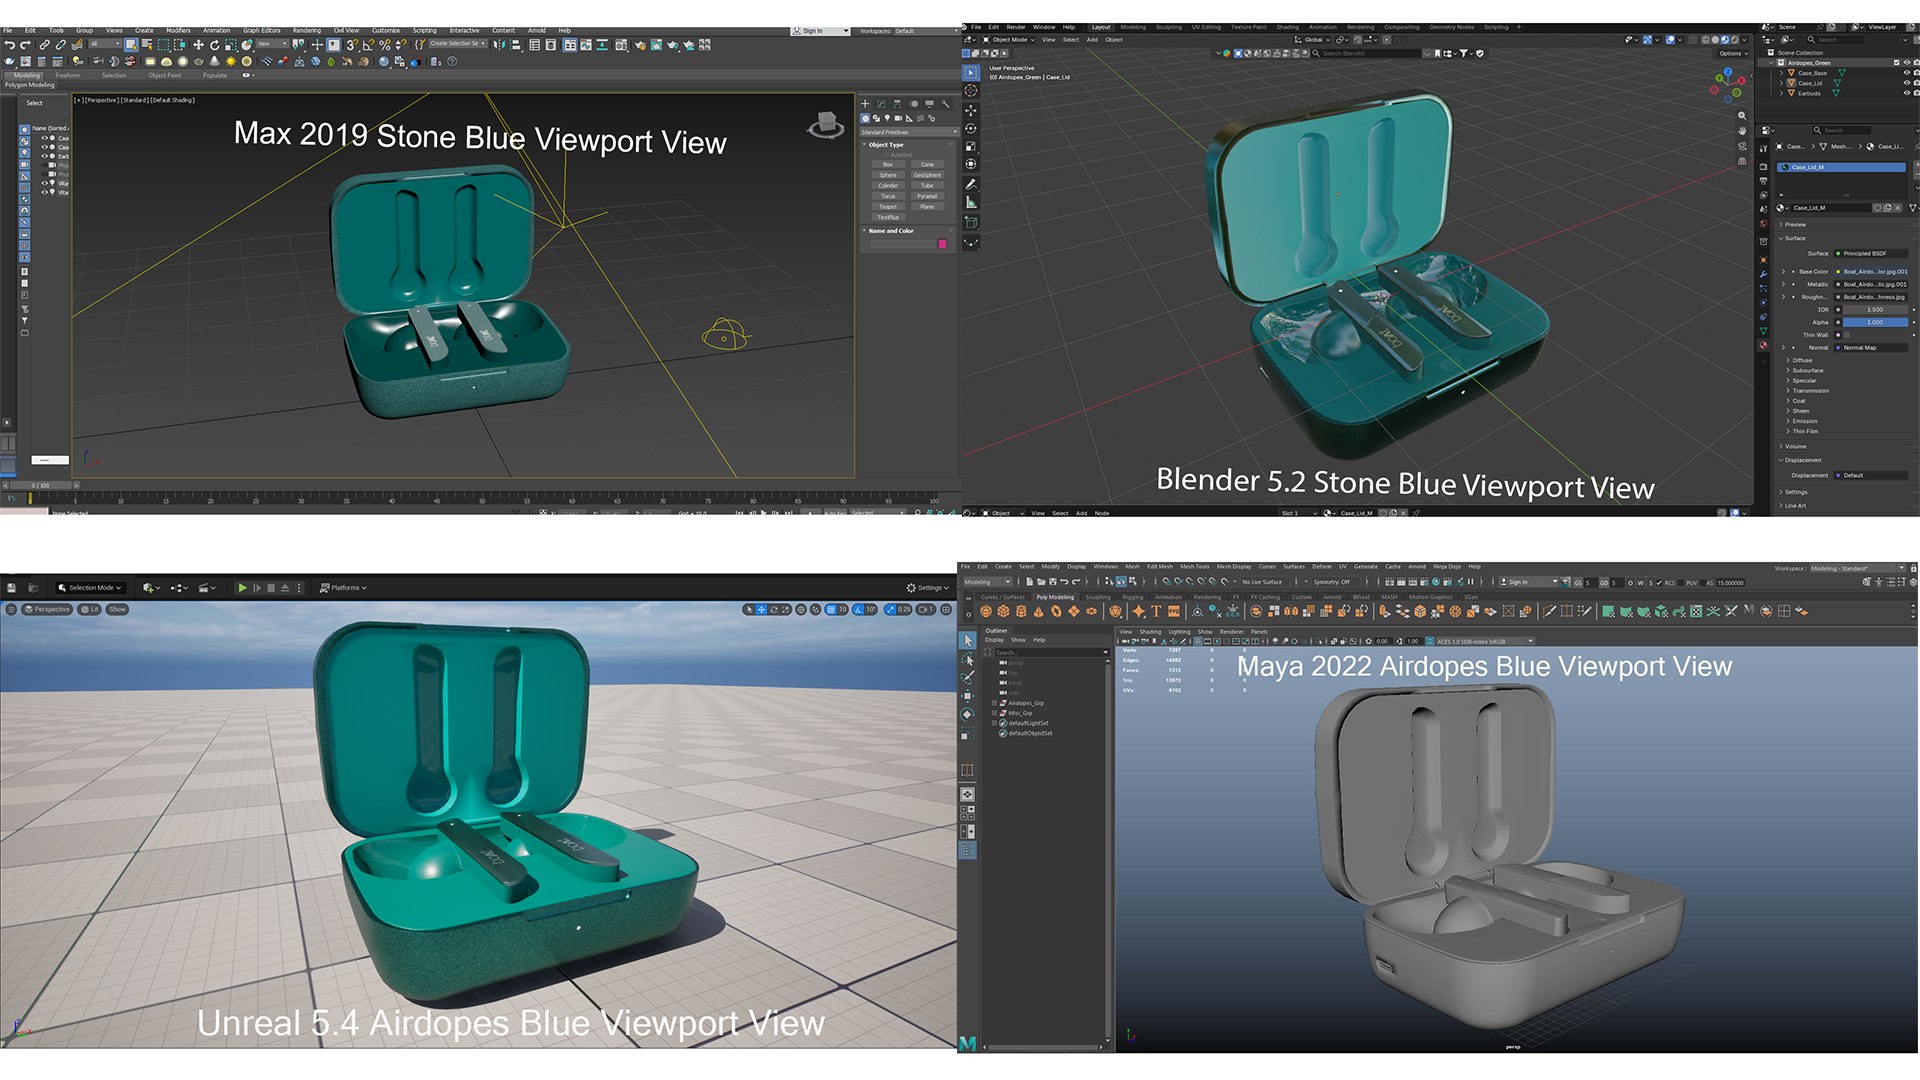Click the Platforms button in Unreal

(343, 588)
